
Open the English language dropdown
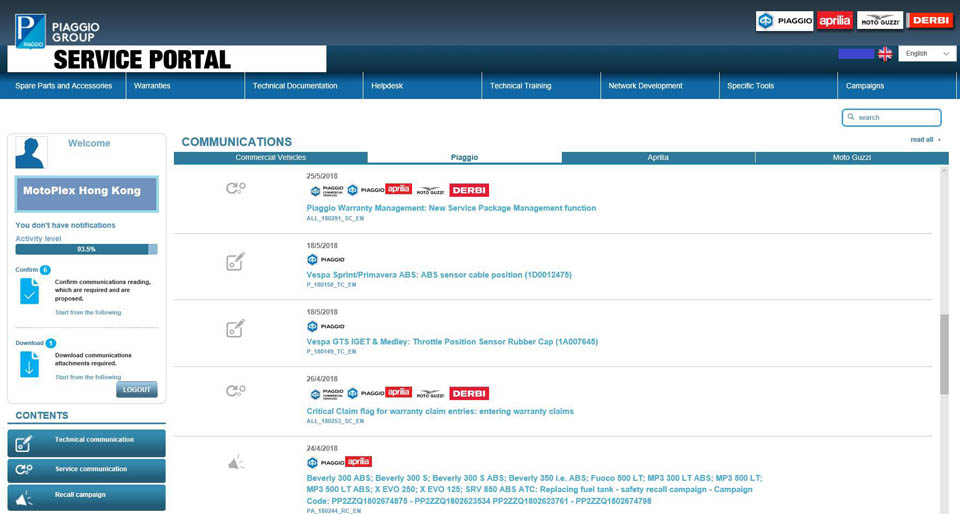coord(927,54)
